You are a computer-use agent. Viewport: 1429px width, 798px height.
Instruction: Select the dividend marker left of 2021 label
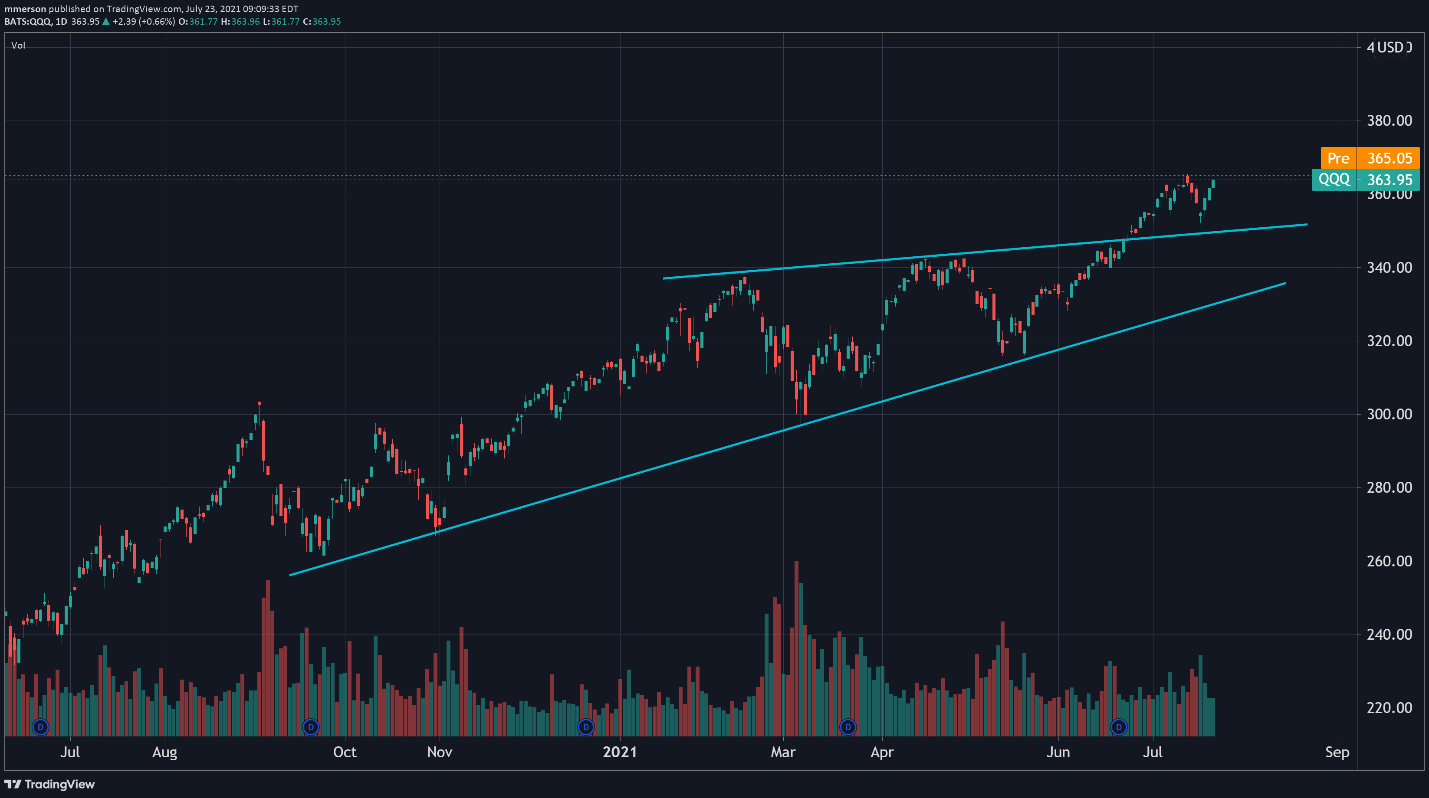(586, 726)
